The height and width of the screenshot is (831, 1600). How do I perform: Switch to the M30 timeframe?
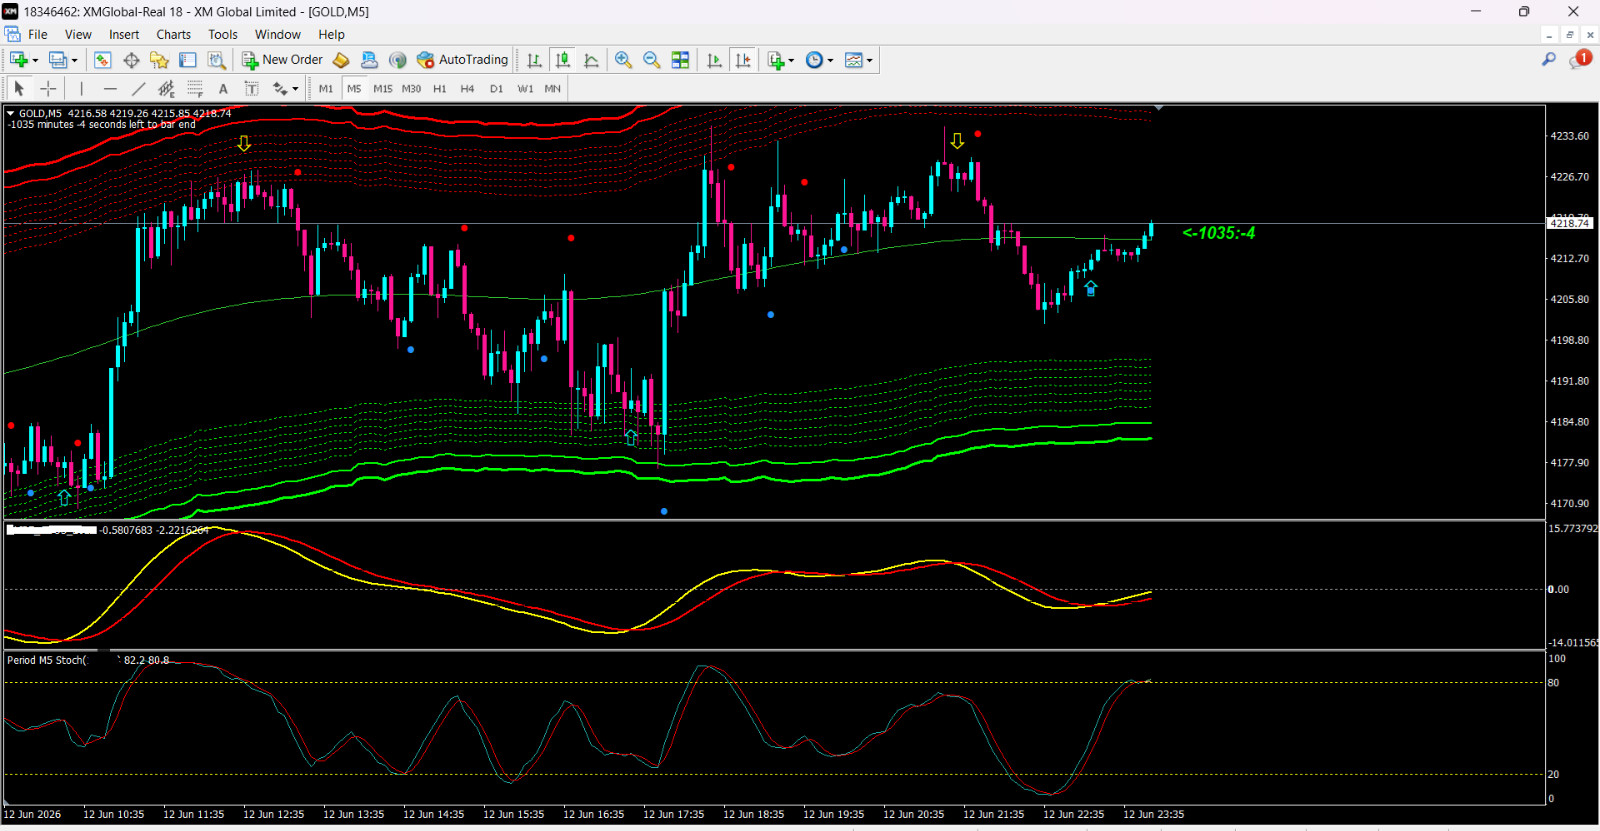(411, 89)
